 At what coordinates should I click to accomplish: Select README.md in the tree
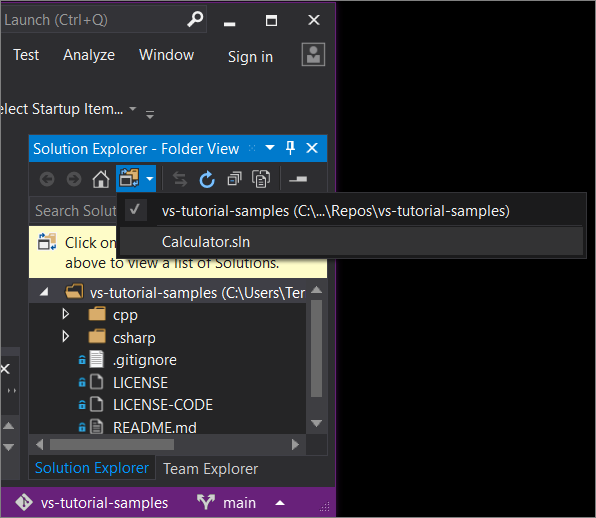tap(155, 428)
